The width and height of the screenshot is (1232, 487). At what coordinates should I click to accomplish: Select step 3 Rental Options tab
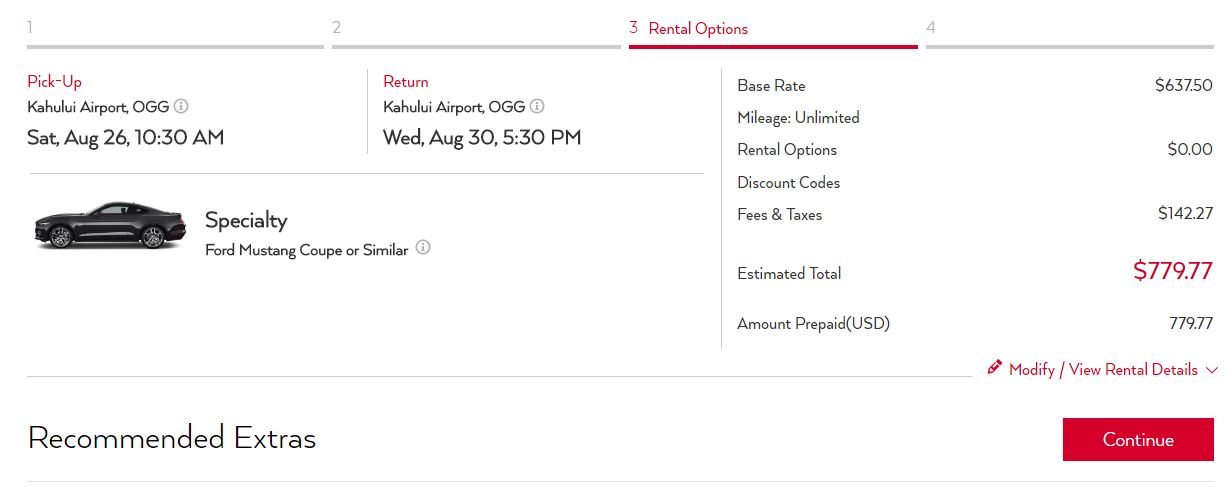click(773, 29)
